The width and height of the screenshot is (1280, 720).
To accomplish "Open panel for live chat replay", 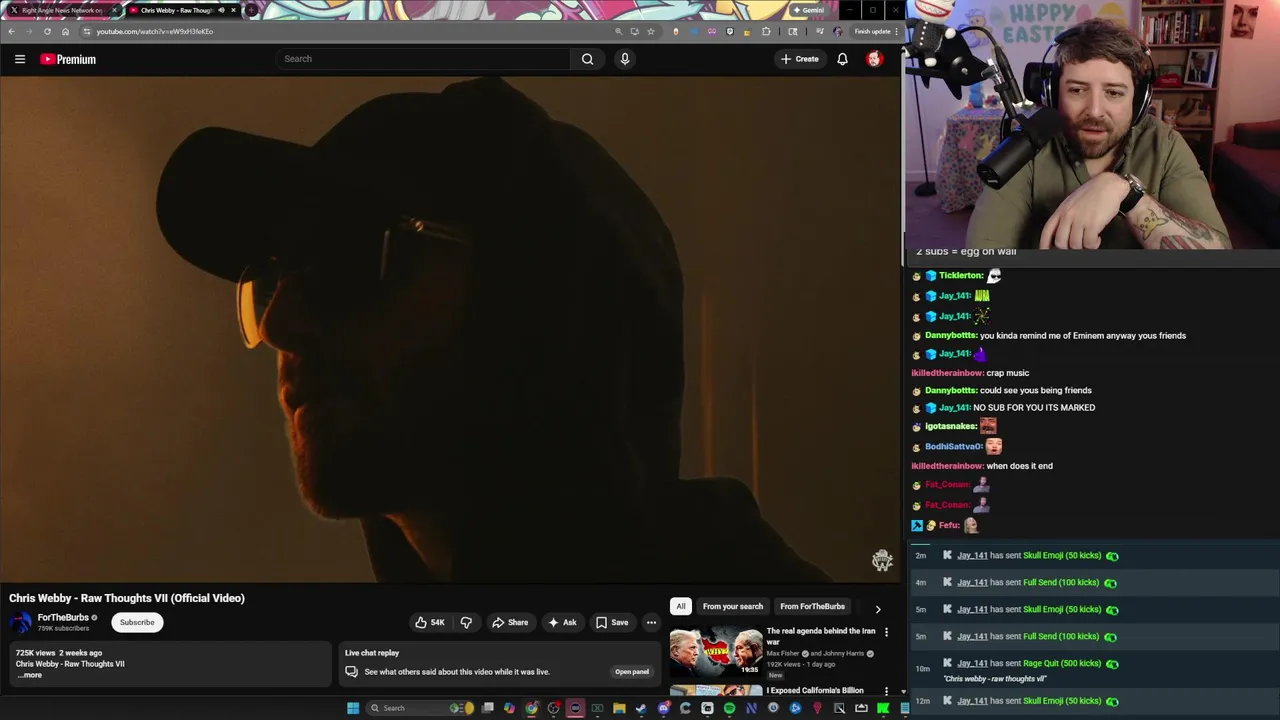I will [x=632, y=672].
